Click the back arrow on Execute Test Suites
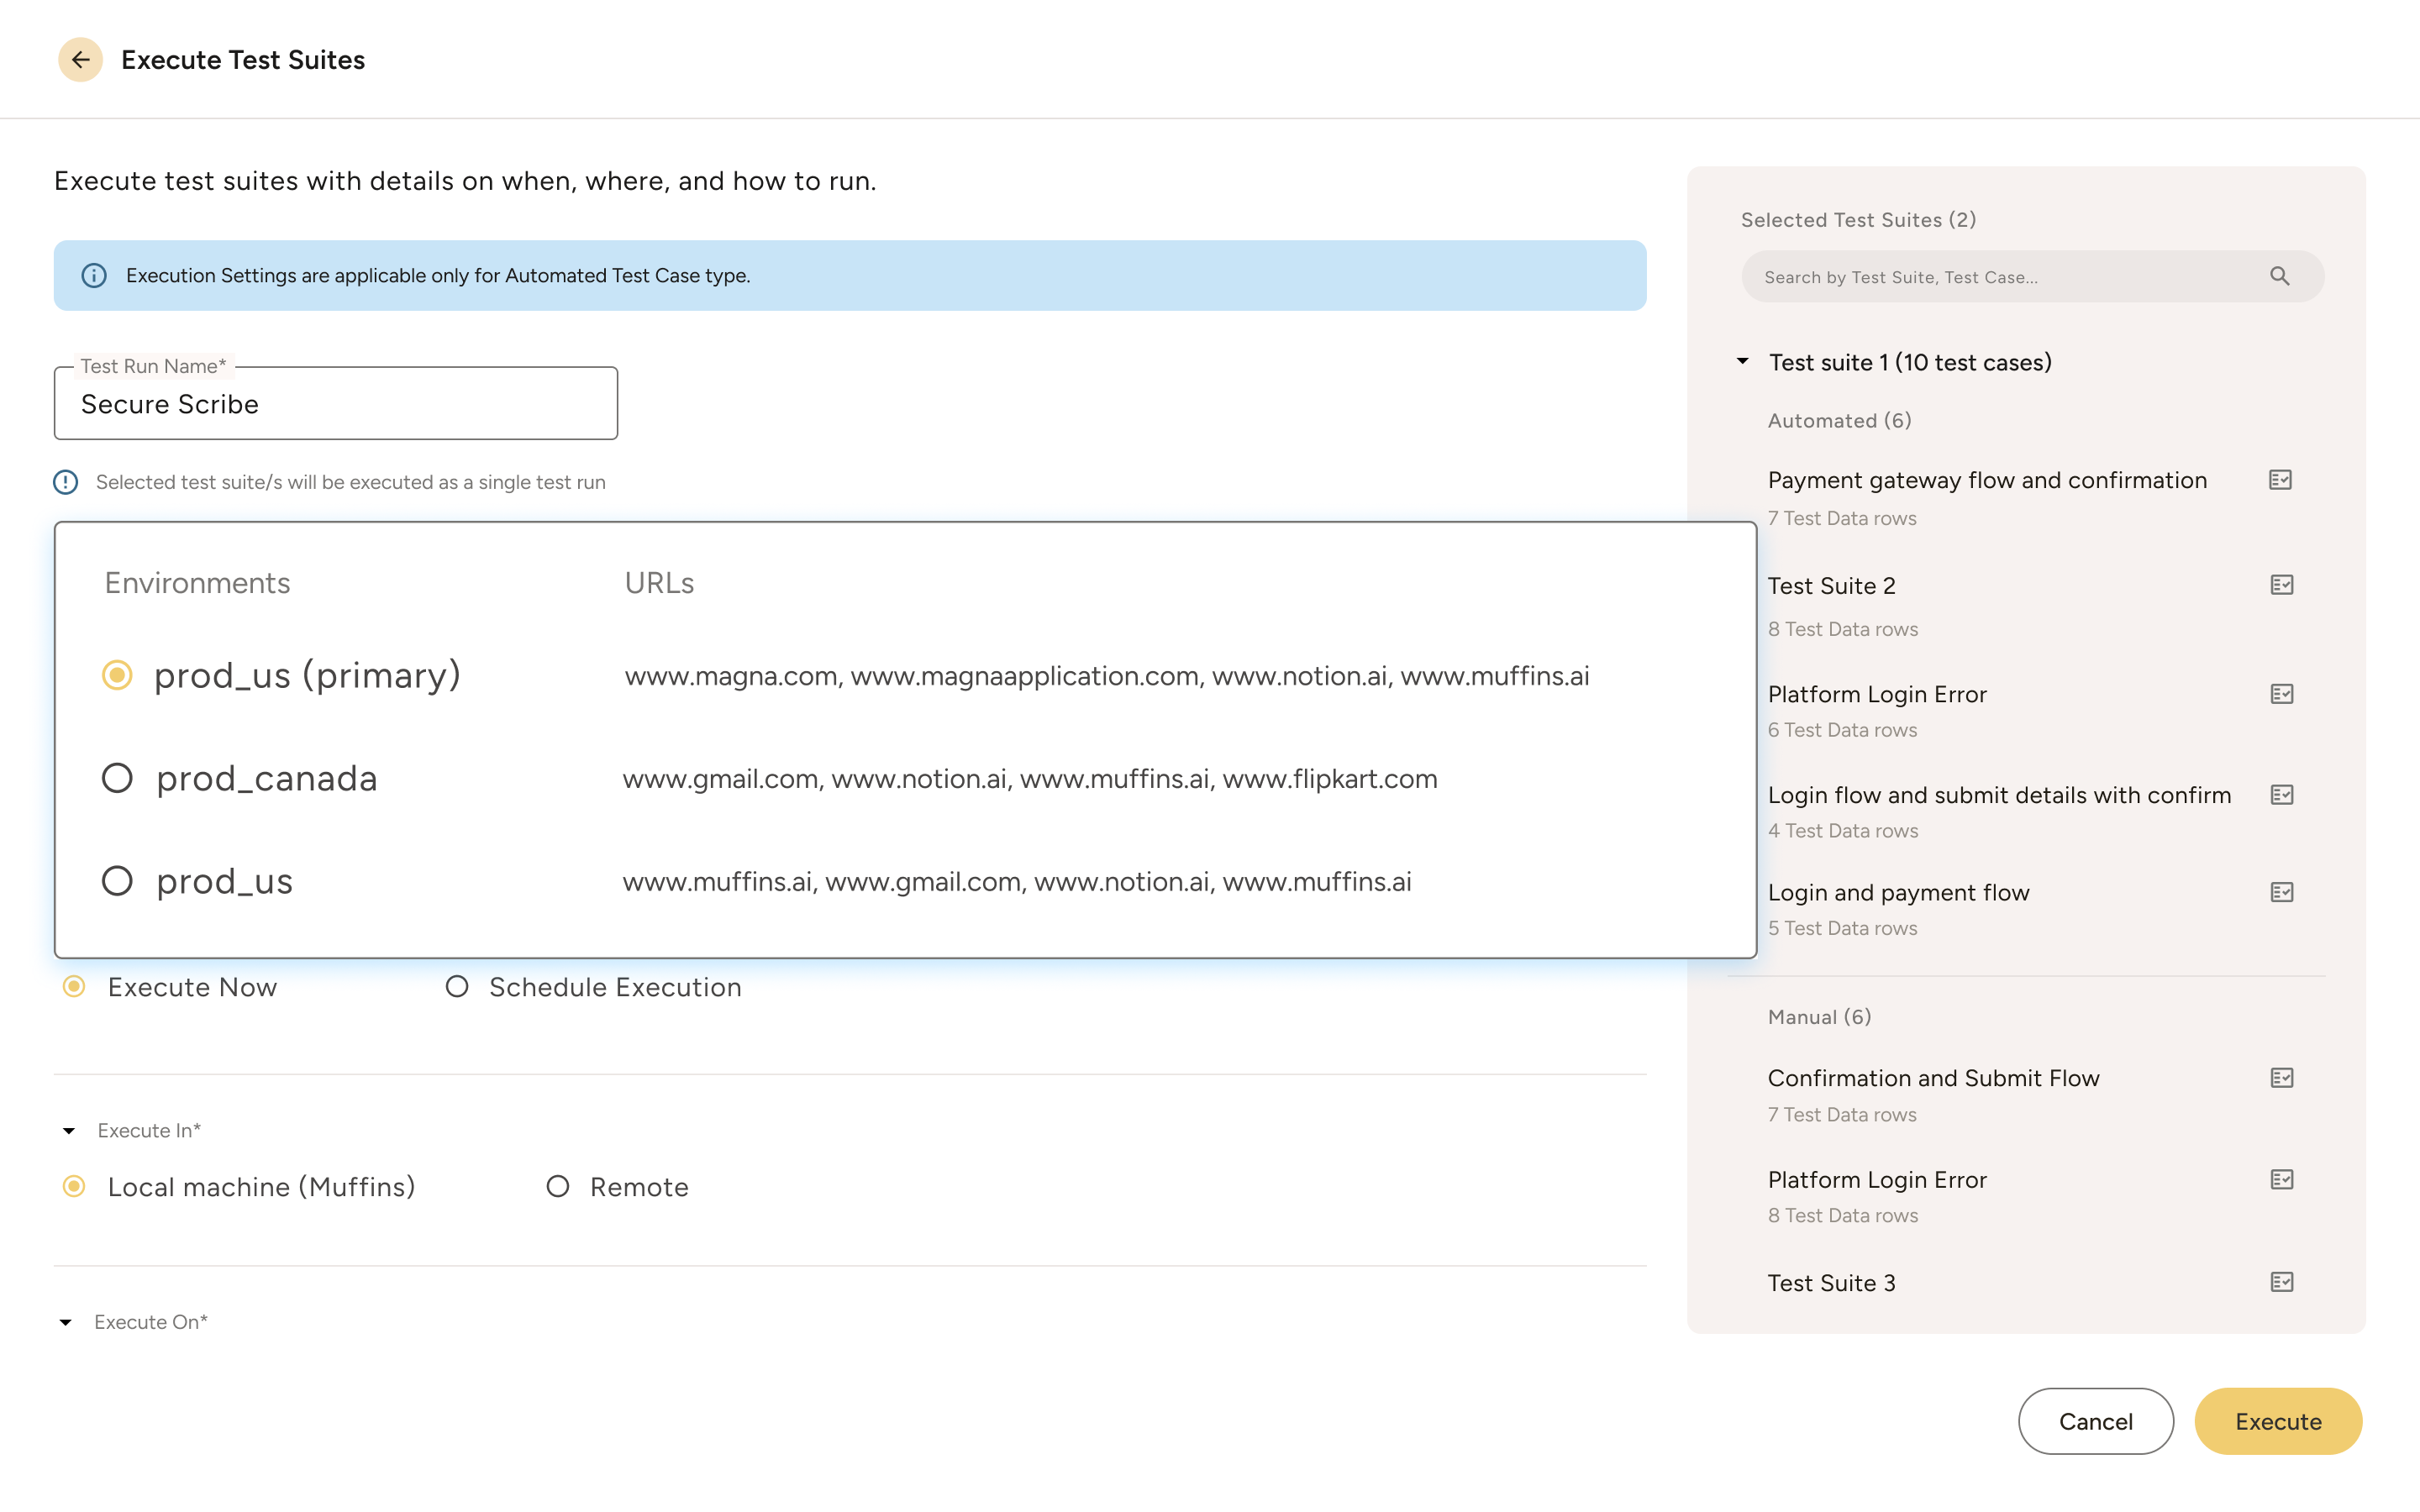 coord(81,59)
